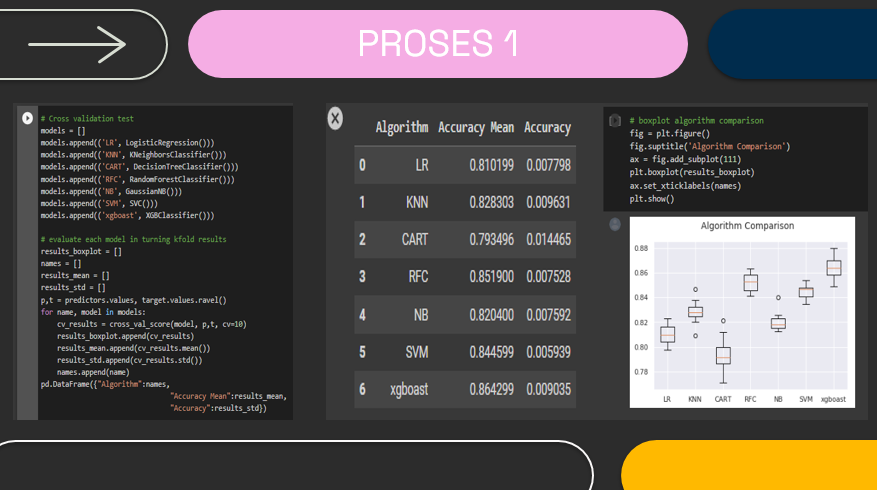Click the value 0.851900
The height and width of the screenshot is (490, 877).
pos(492,276)
